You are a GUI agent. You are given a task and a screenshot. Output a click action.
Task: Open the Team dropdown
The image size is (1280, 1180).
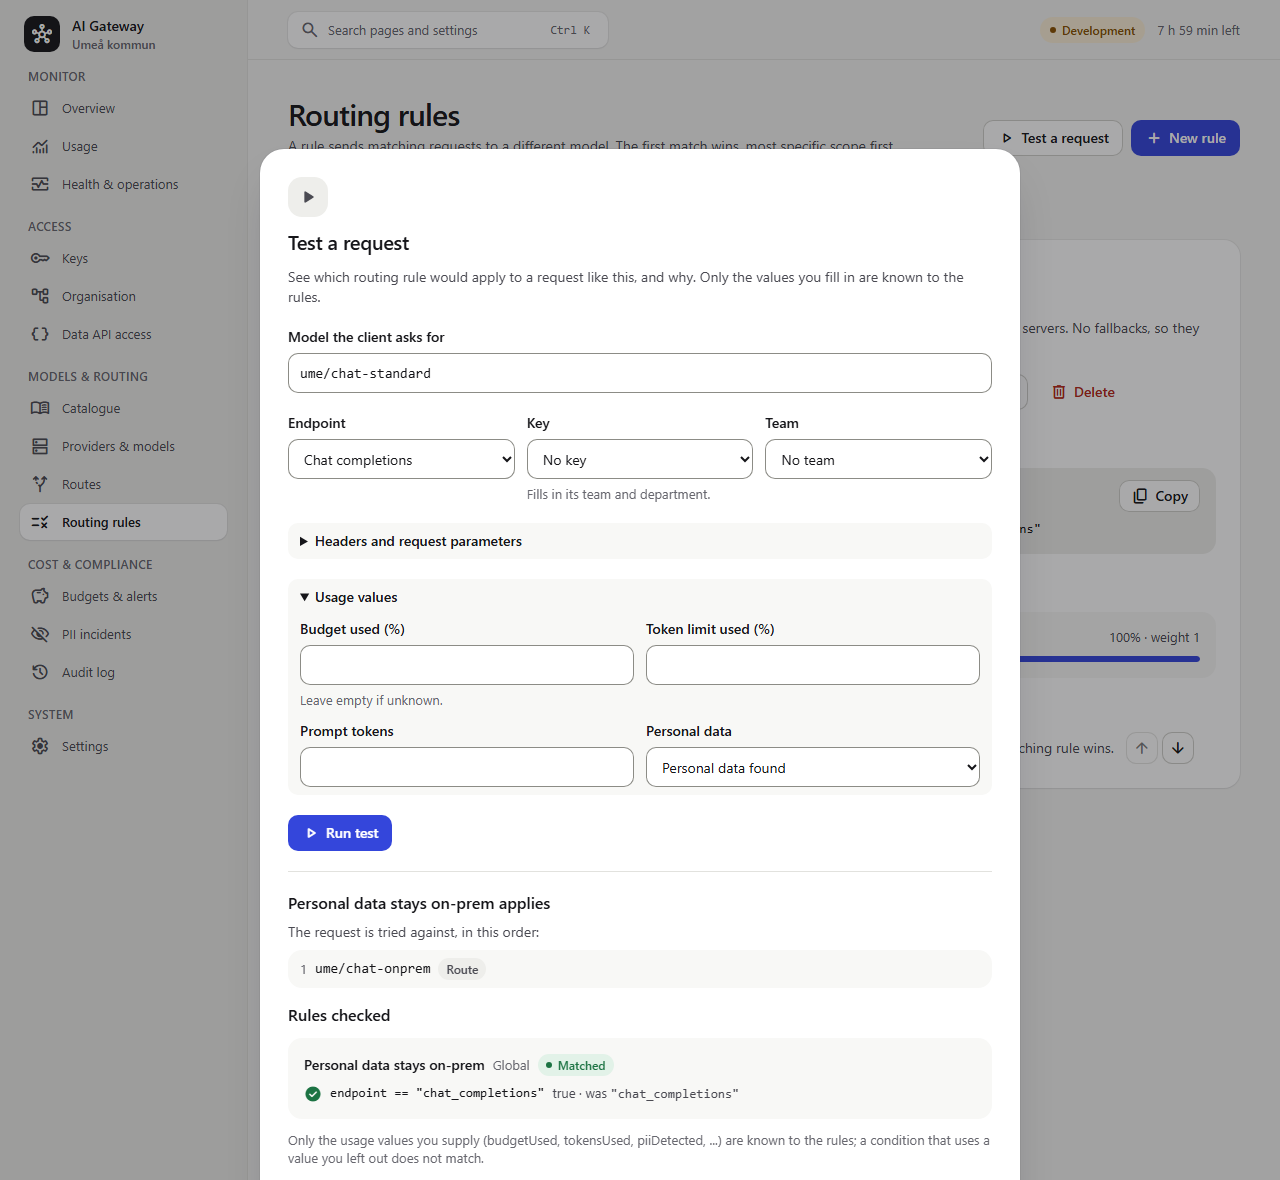click(x=878, y=459)
